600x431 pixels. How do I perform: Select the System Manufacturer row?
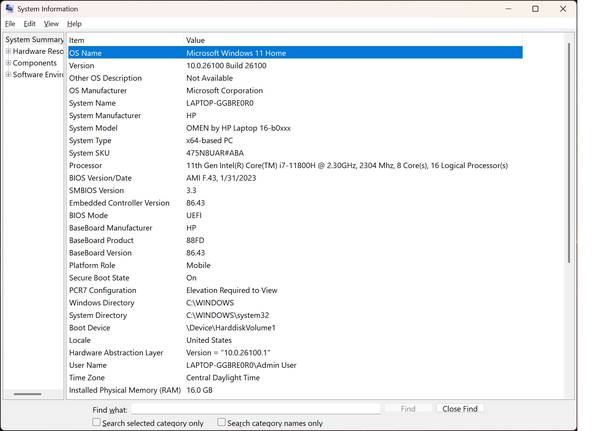[295, 115]
